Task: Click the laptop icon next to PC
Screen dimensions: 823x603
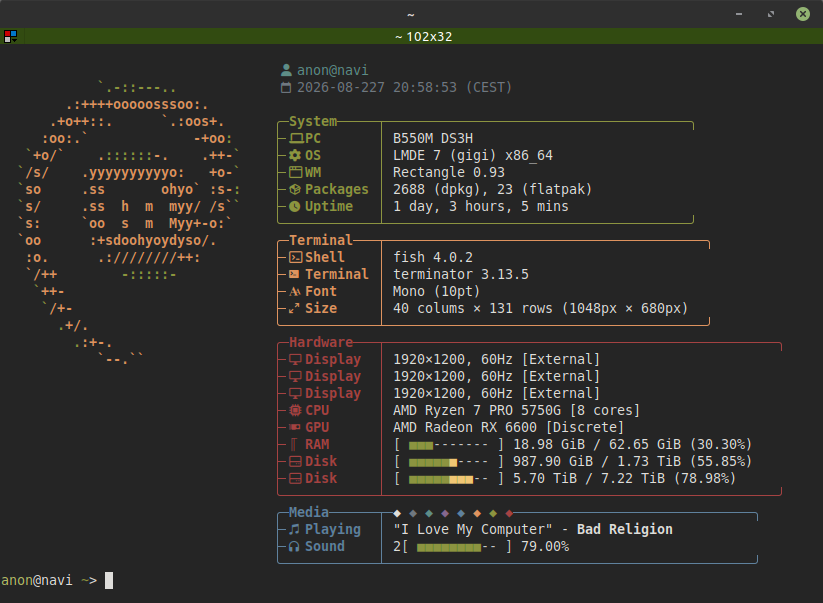Action: [x=297, y=139]
